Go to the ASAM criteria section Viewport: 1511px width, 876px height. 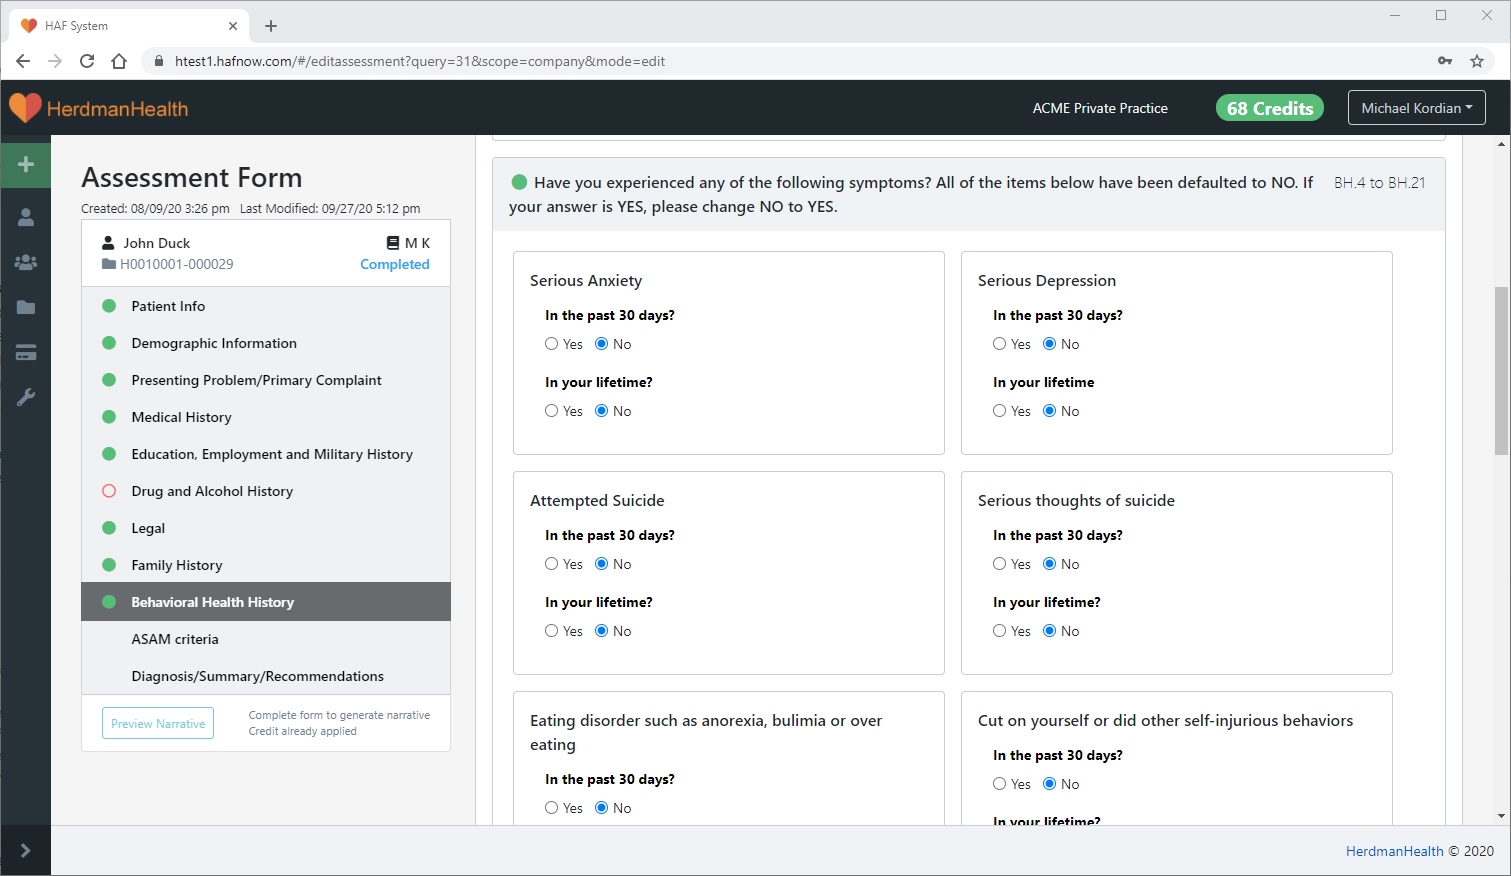pyautogui.click(x=175, y=639)
